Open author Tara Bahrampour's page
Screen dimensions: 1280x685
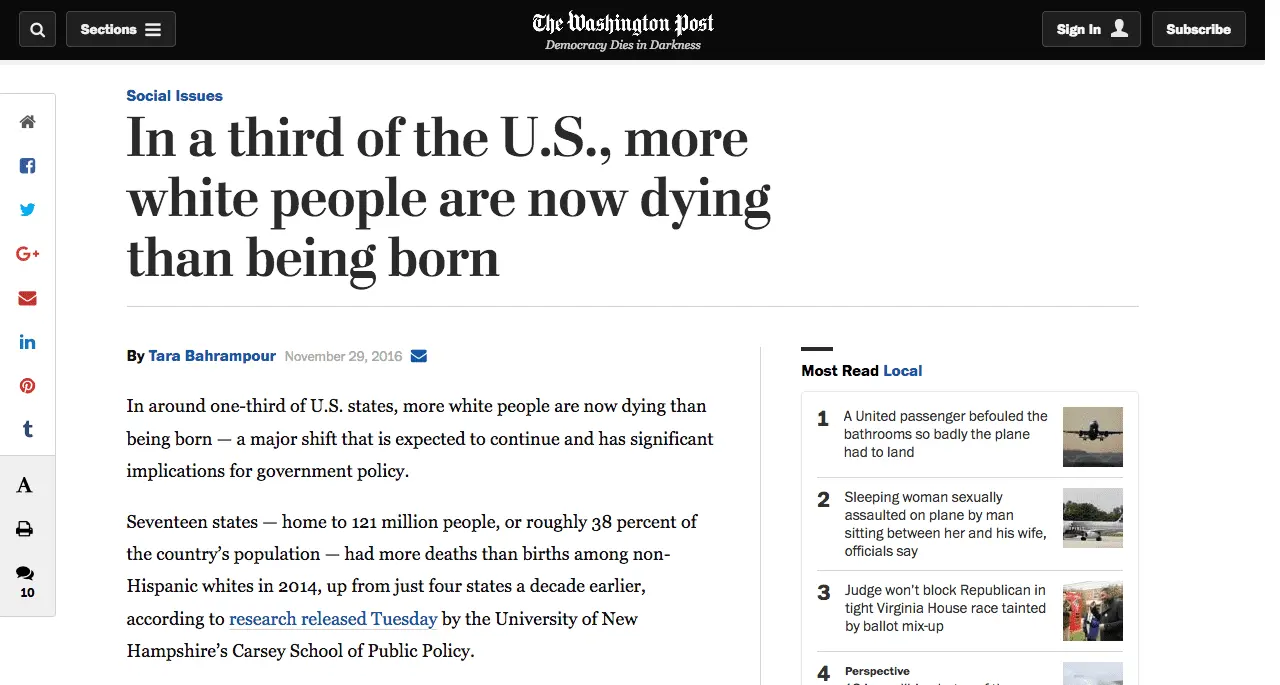pos(212,356)
